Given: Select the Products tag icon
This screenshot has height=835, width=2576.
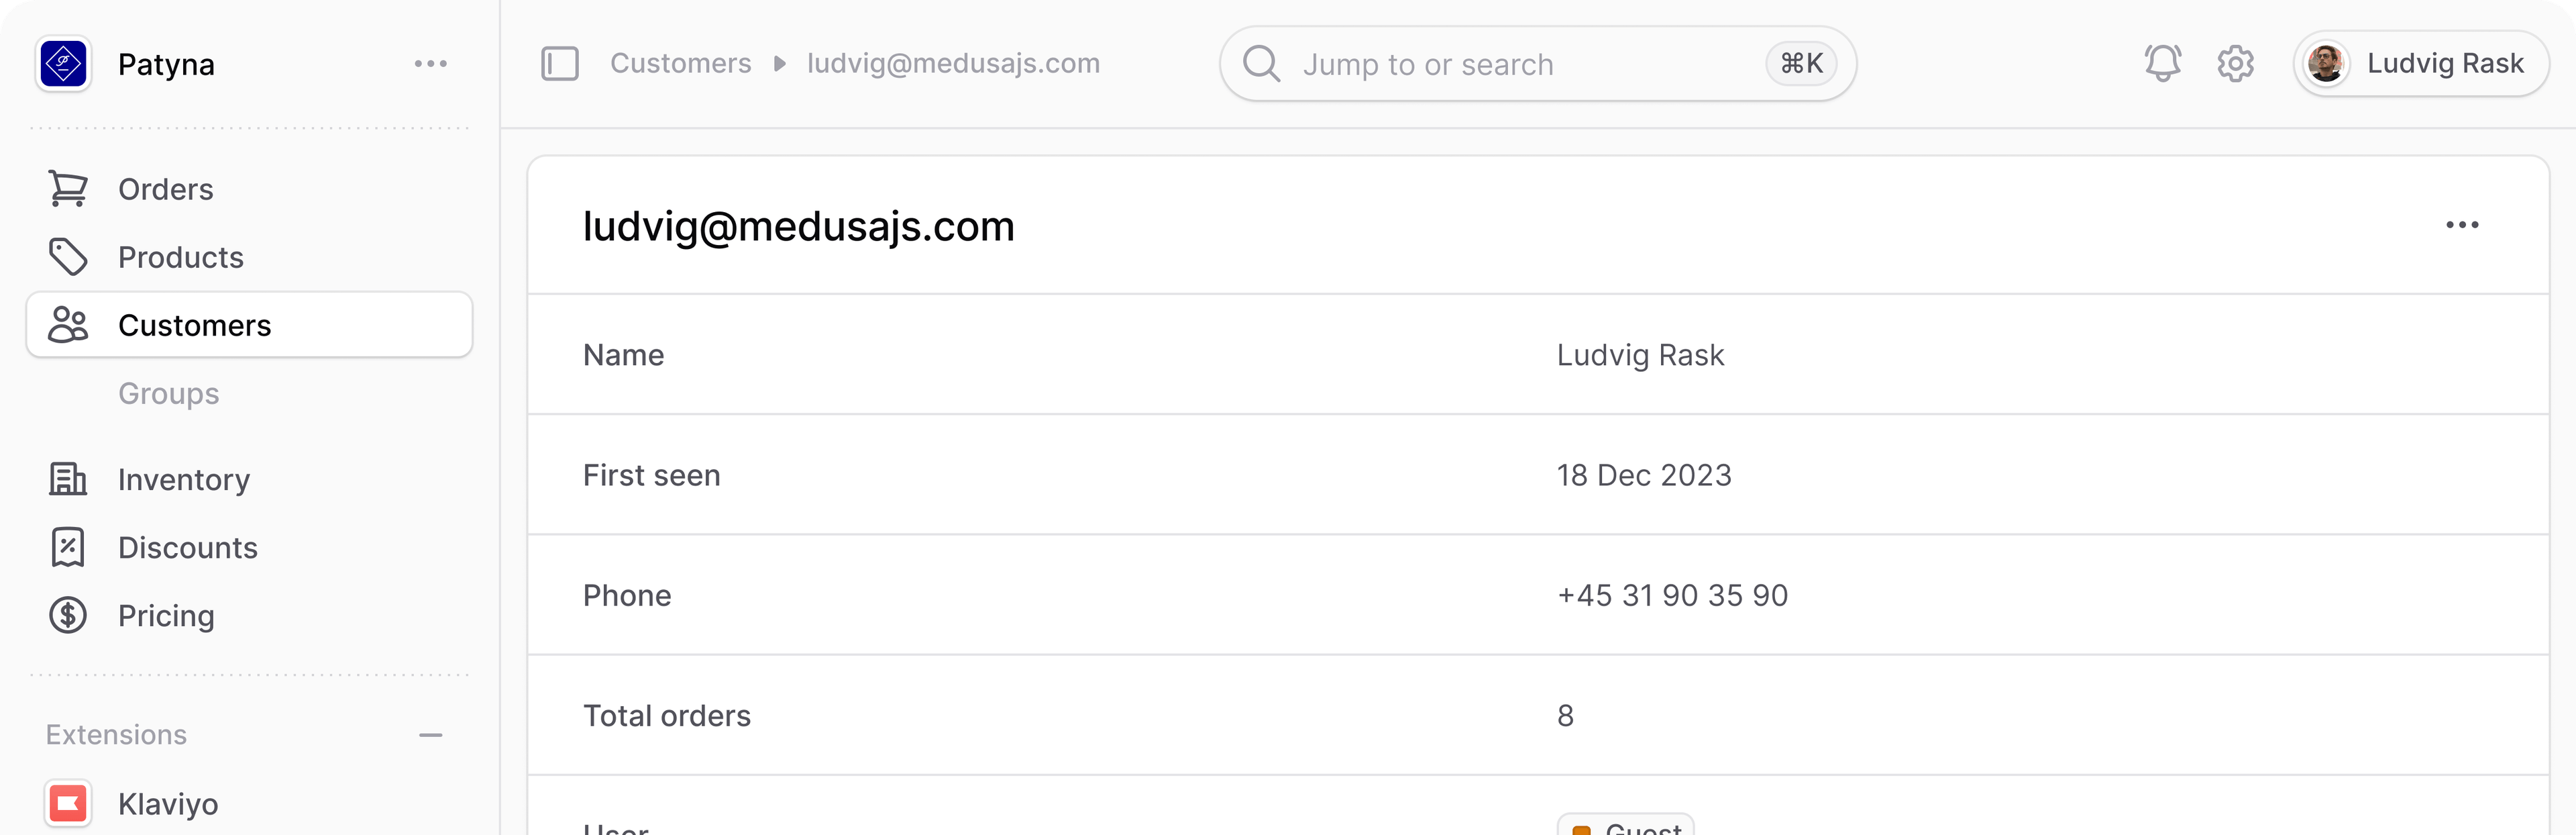Looking at the screenshot, I should (68, 257).
